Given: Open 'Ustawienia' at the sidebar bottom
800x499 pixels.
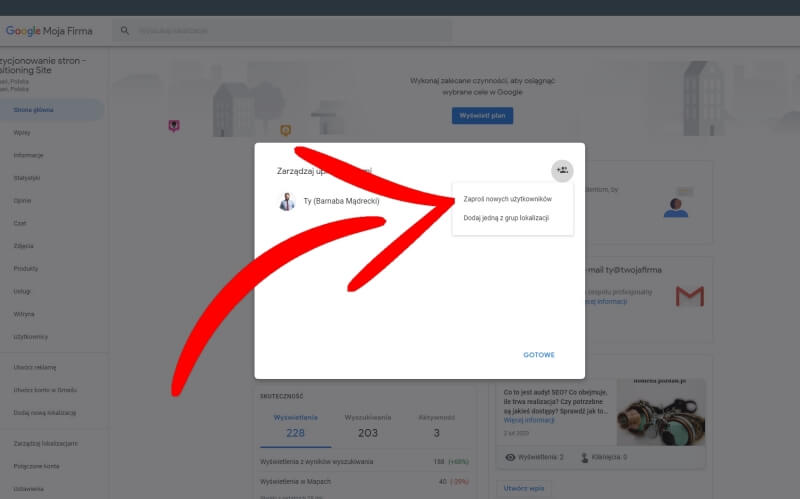Looking at the screenshot, I should [x=29, y=489].
